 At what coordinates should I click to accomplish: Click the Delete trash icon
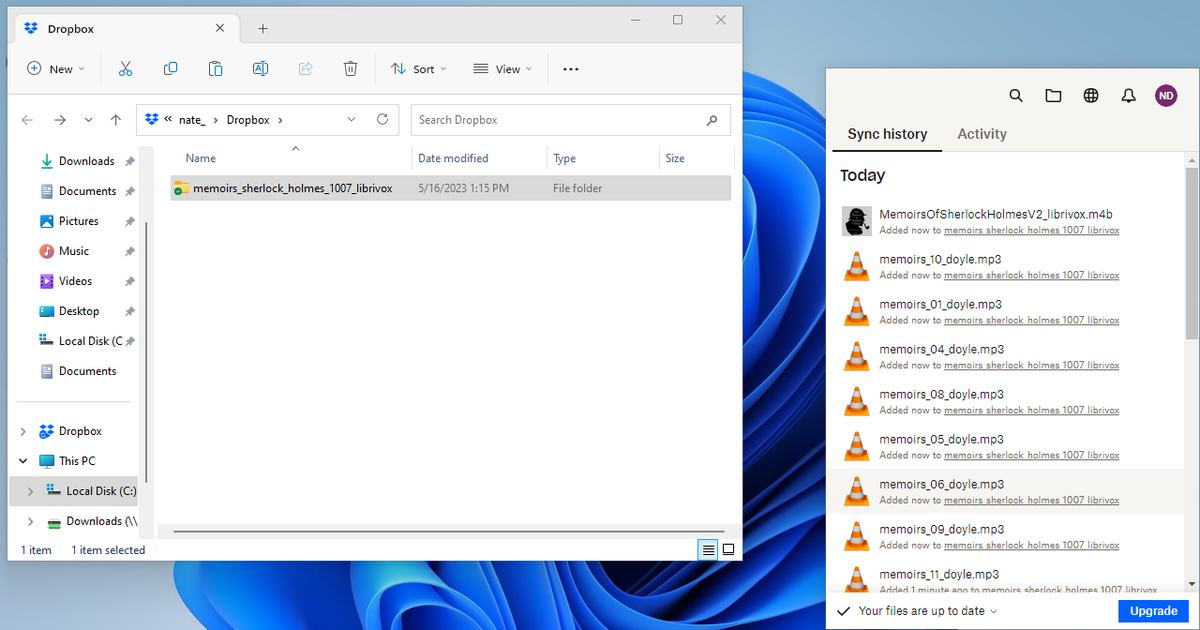coord(350,68)
